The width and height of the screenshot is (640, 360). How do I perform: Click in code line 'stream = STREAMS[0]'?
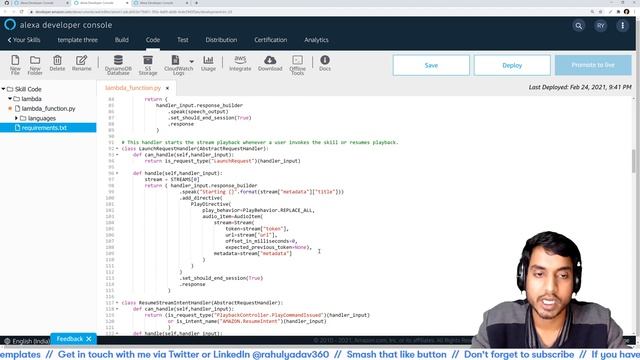pyautogui.click(x=172, y=180)
